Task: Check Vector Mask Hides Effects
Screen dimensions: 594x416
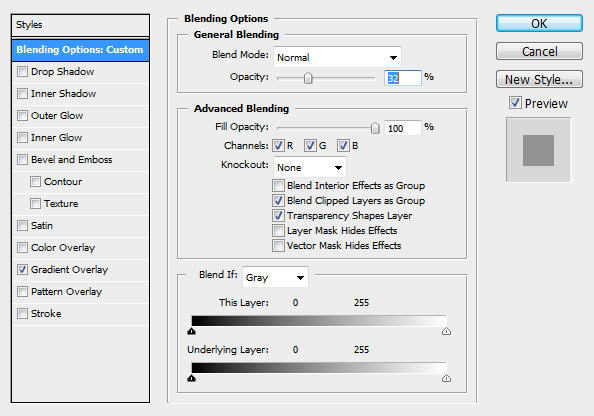Action: [x=278, y=246]
